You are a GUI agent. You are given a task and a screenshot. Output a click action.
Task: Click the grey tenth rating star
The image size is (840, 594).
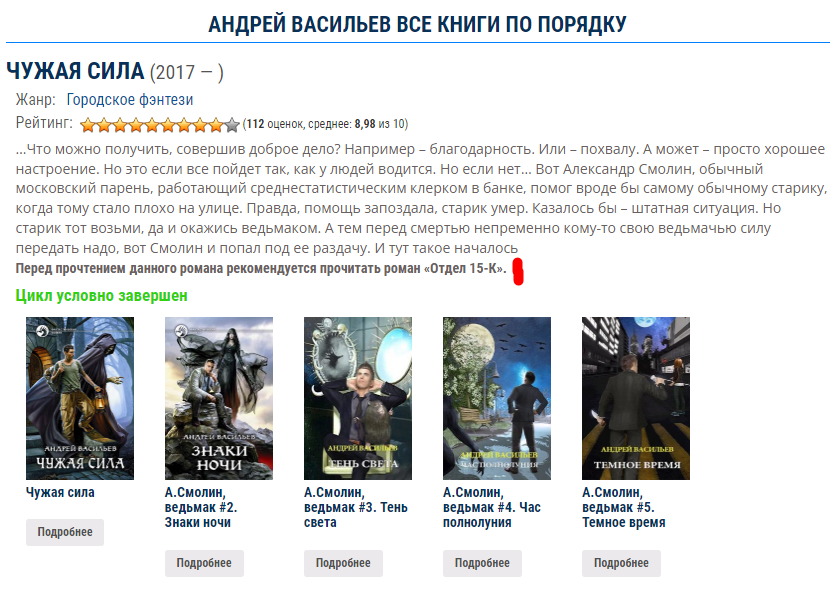pos(232,125)
